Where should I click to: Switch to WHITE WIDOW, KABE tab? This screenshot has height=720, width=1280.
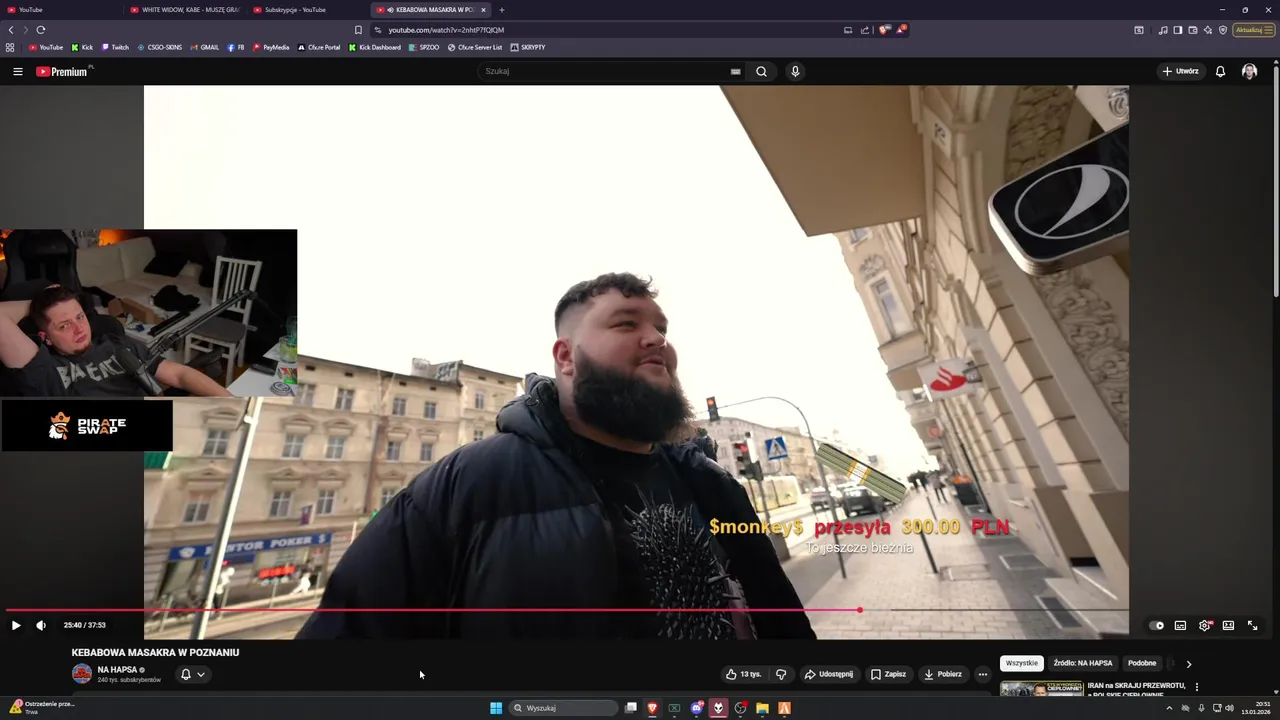184,10
